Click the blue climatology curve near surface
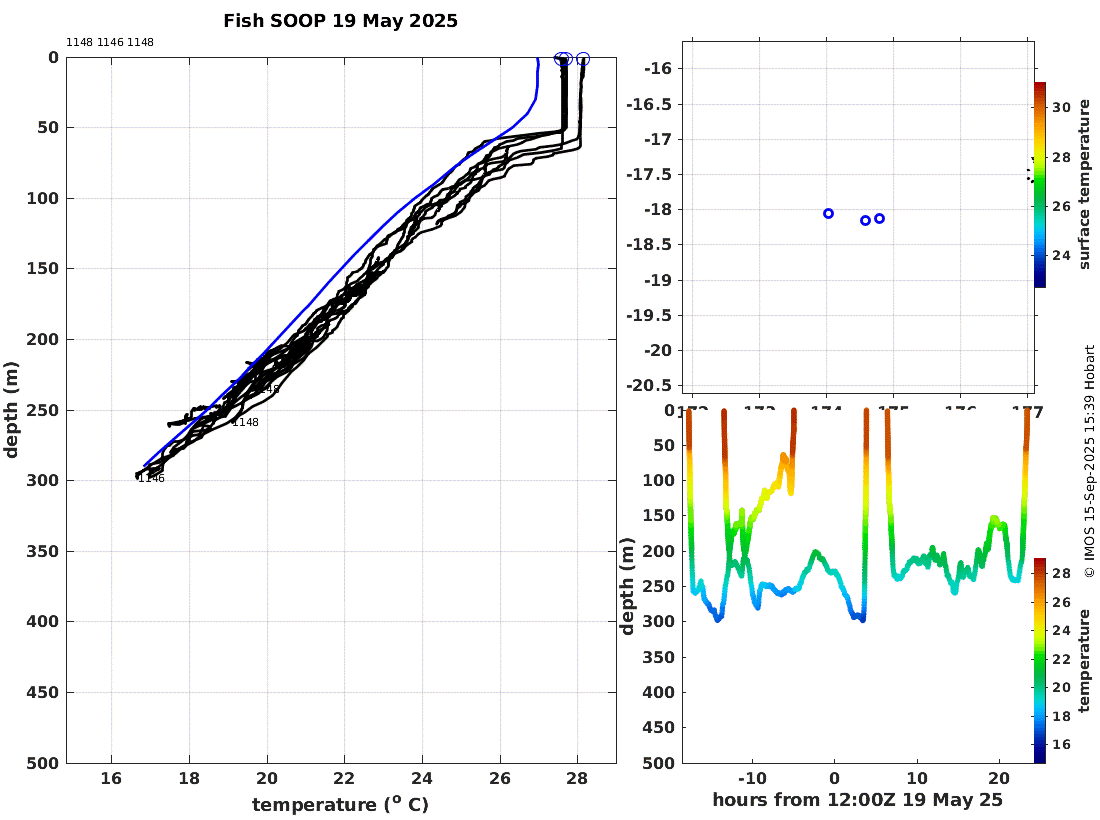 (537, 77)
